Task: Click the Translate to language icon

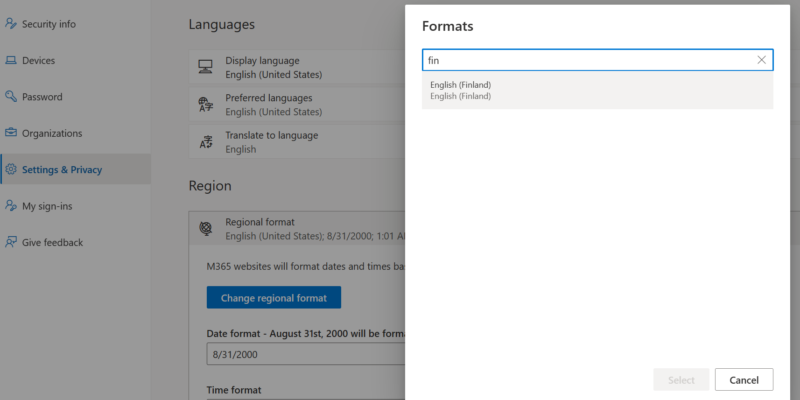Action: point(205,142)
